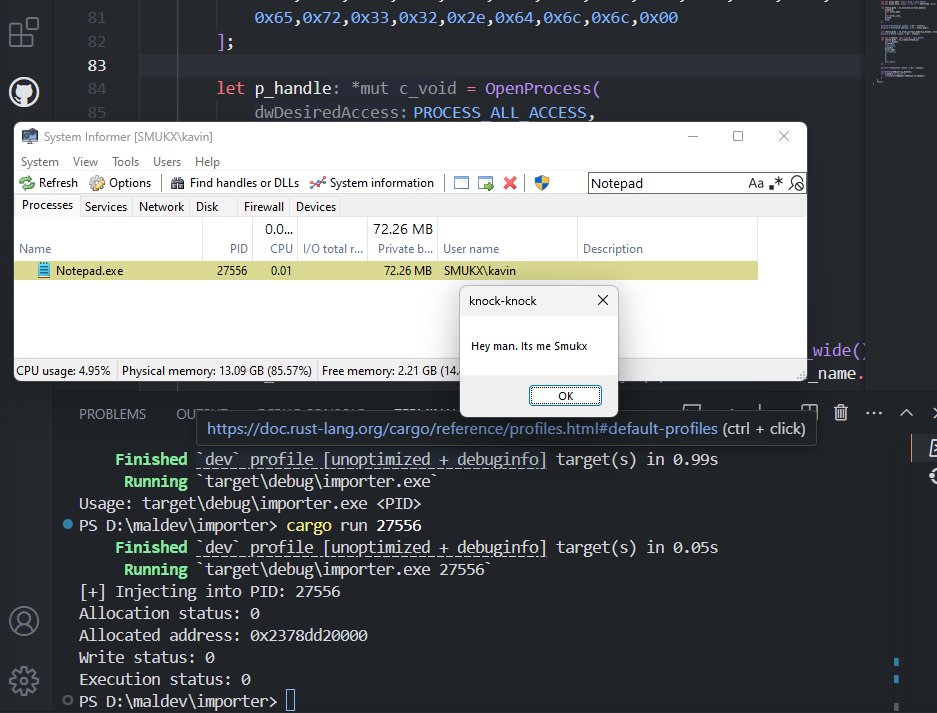Open the View menu in System Informer

click(x=85, y=162)
